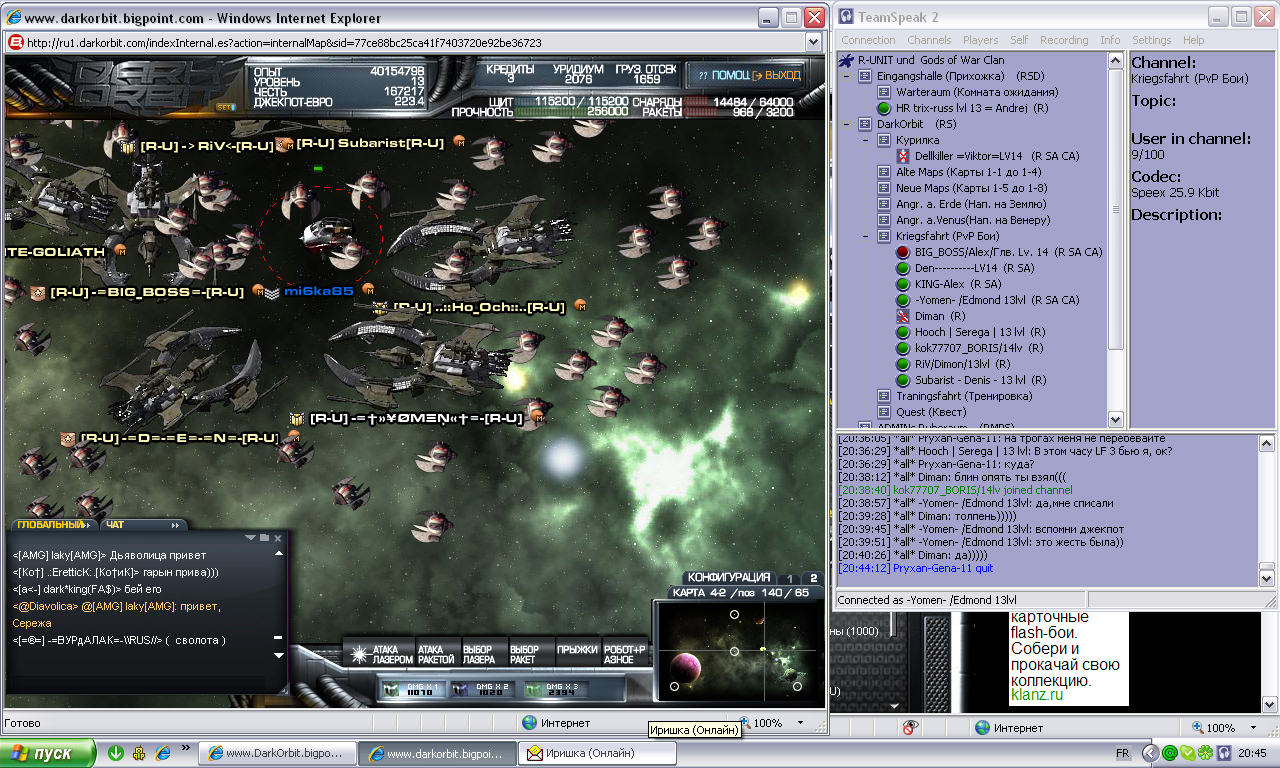Collapse the DarkOrbit (RS) channel
This screenshot has width=1280, height=768.
click(x=846, y=124)
